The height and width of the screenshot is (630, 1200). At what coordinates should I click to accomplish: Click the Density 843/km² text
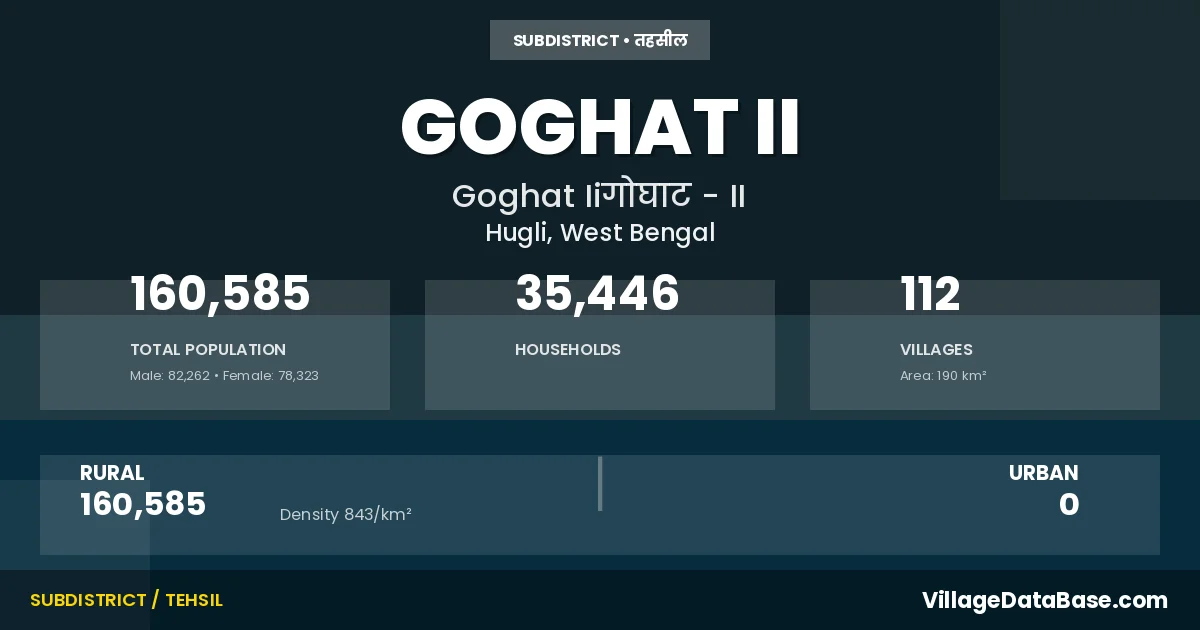[346, 515]
